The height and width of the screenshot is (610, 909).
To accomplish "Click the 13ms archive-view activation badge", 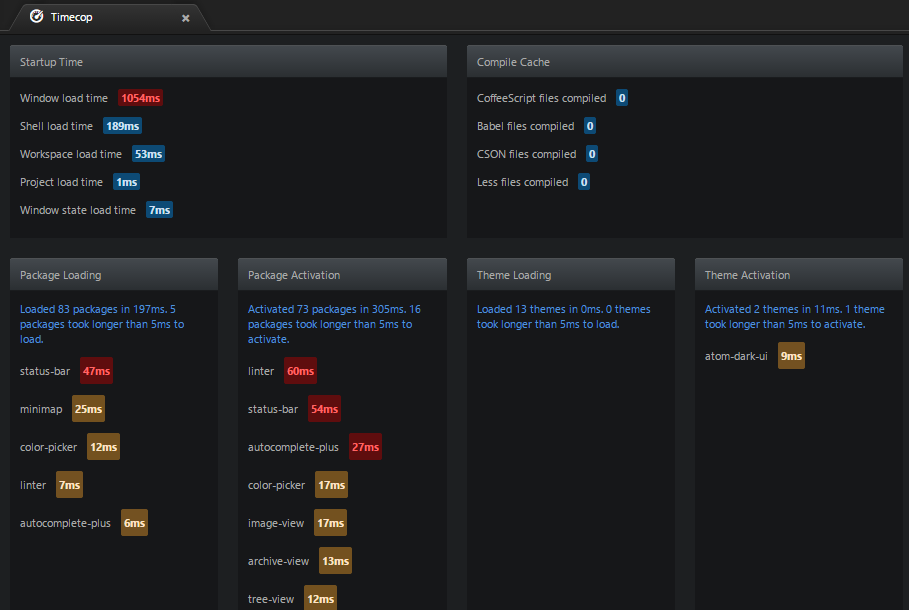I will point(336,561).
